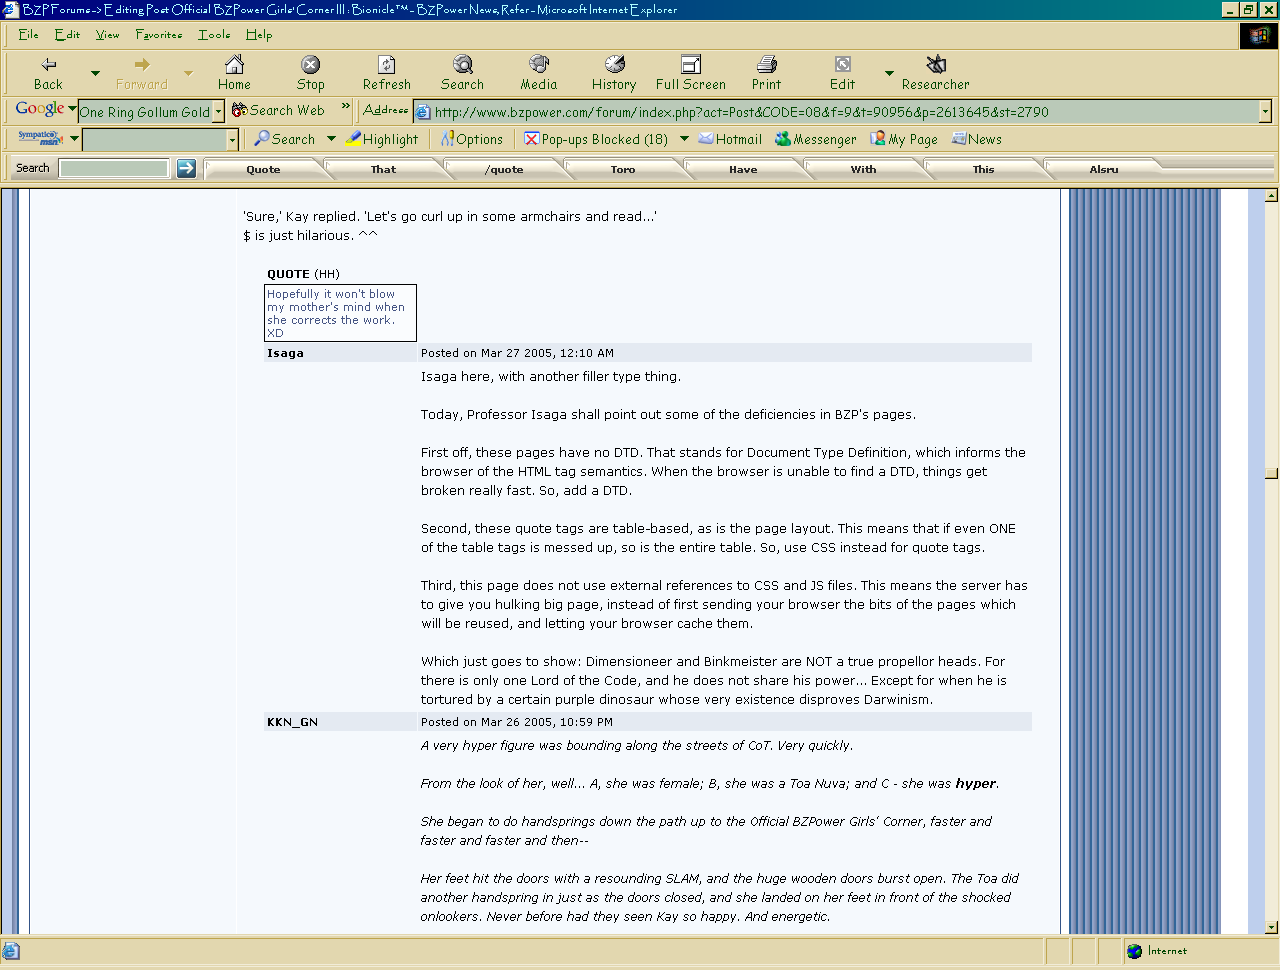Click the That tab button
The width and height of the screenshot is (1280, 970).
click(x=384, y=169)
